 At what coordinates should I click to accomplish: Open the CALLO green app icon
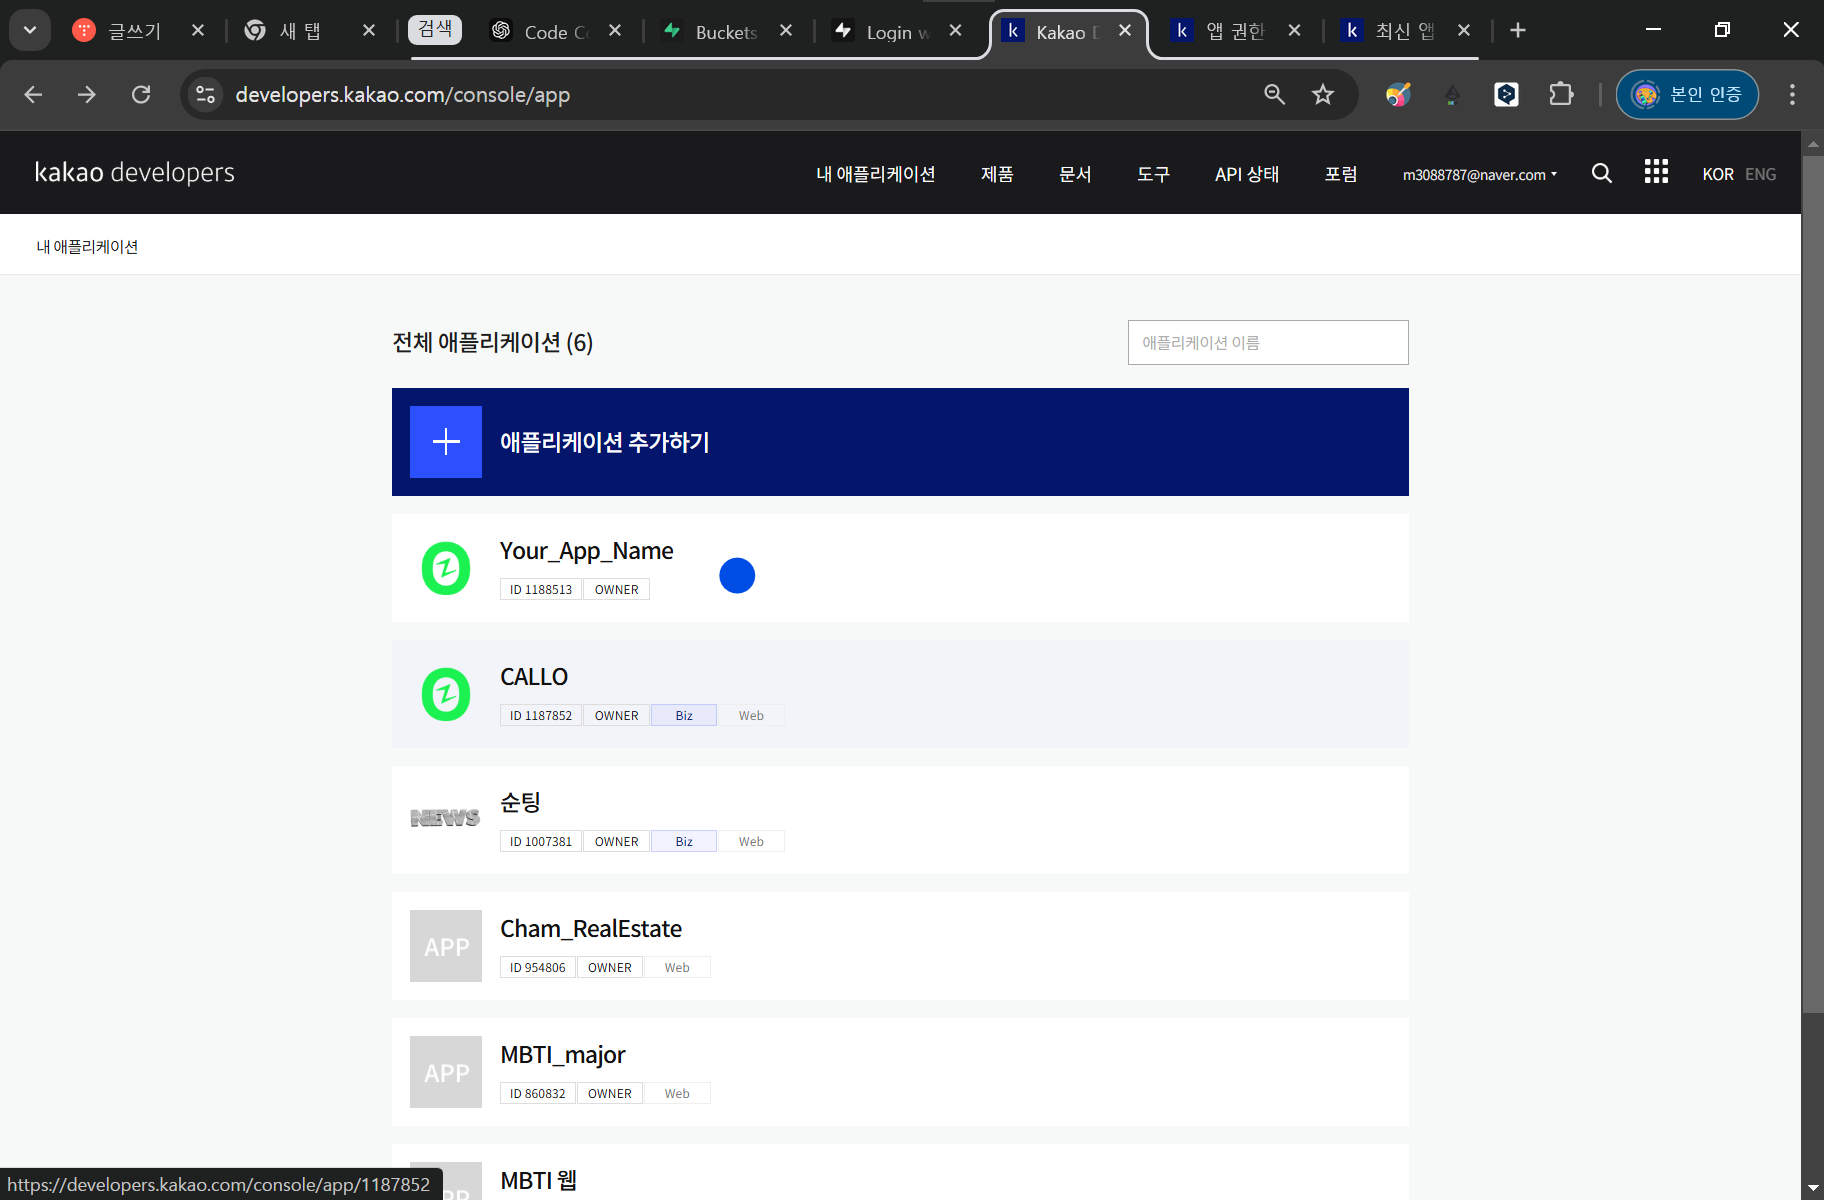(446, 694)
